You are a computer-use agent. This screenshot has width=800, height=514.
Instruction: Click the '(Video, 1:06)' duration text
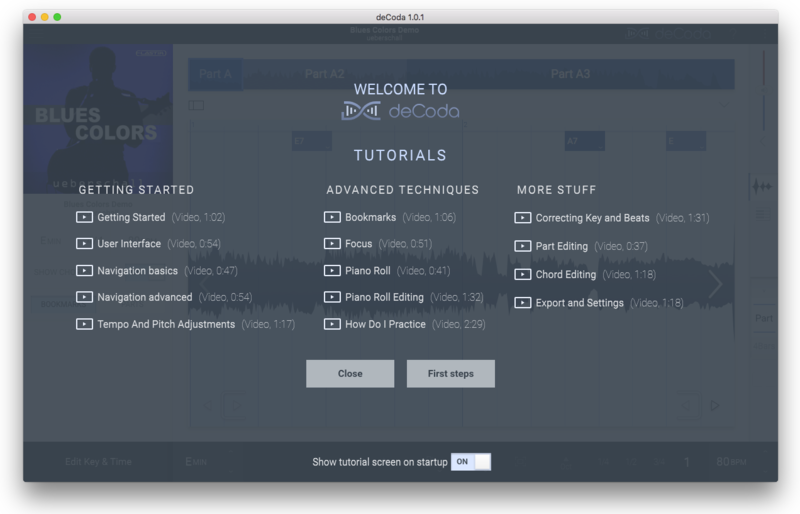pos(429,217)
